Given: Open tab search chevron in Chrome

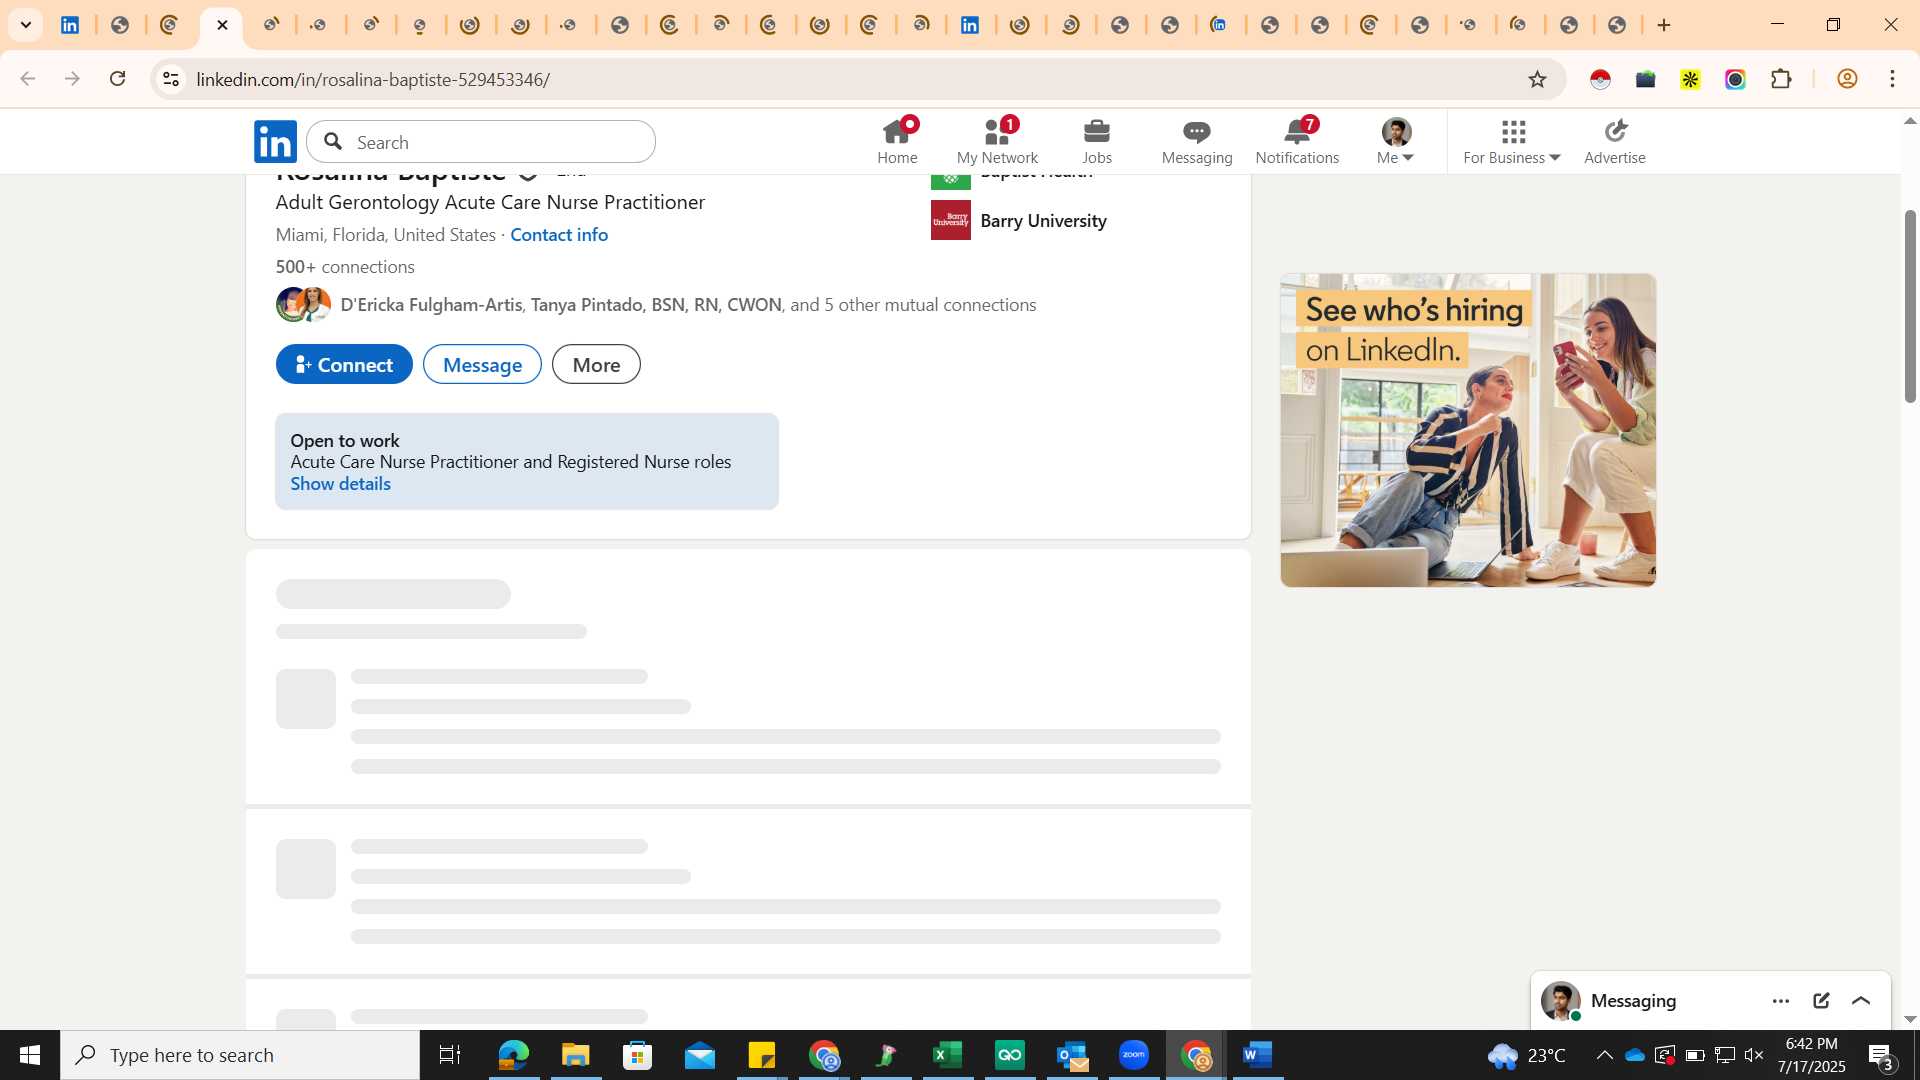Looking at the screenshot, I should click(x=26, y=25).
